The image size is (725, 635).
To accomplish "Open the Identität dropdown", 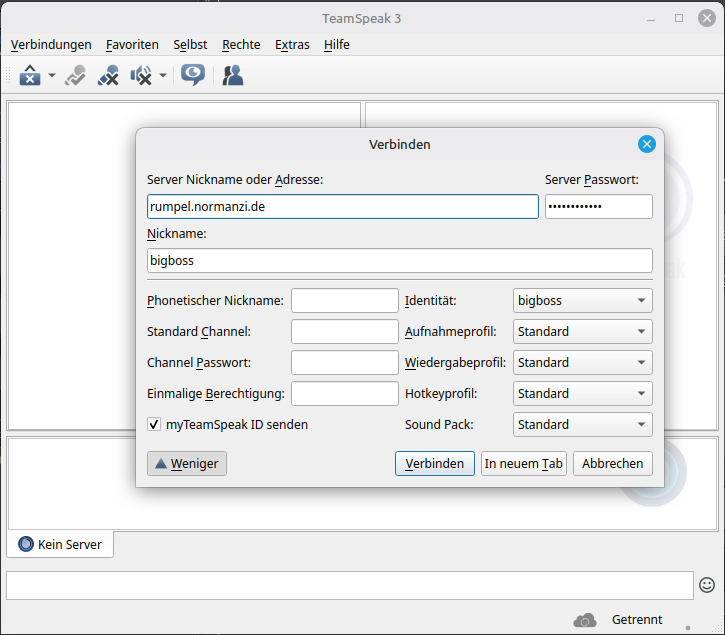I will pyautogui.click(x=582, y=300).
